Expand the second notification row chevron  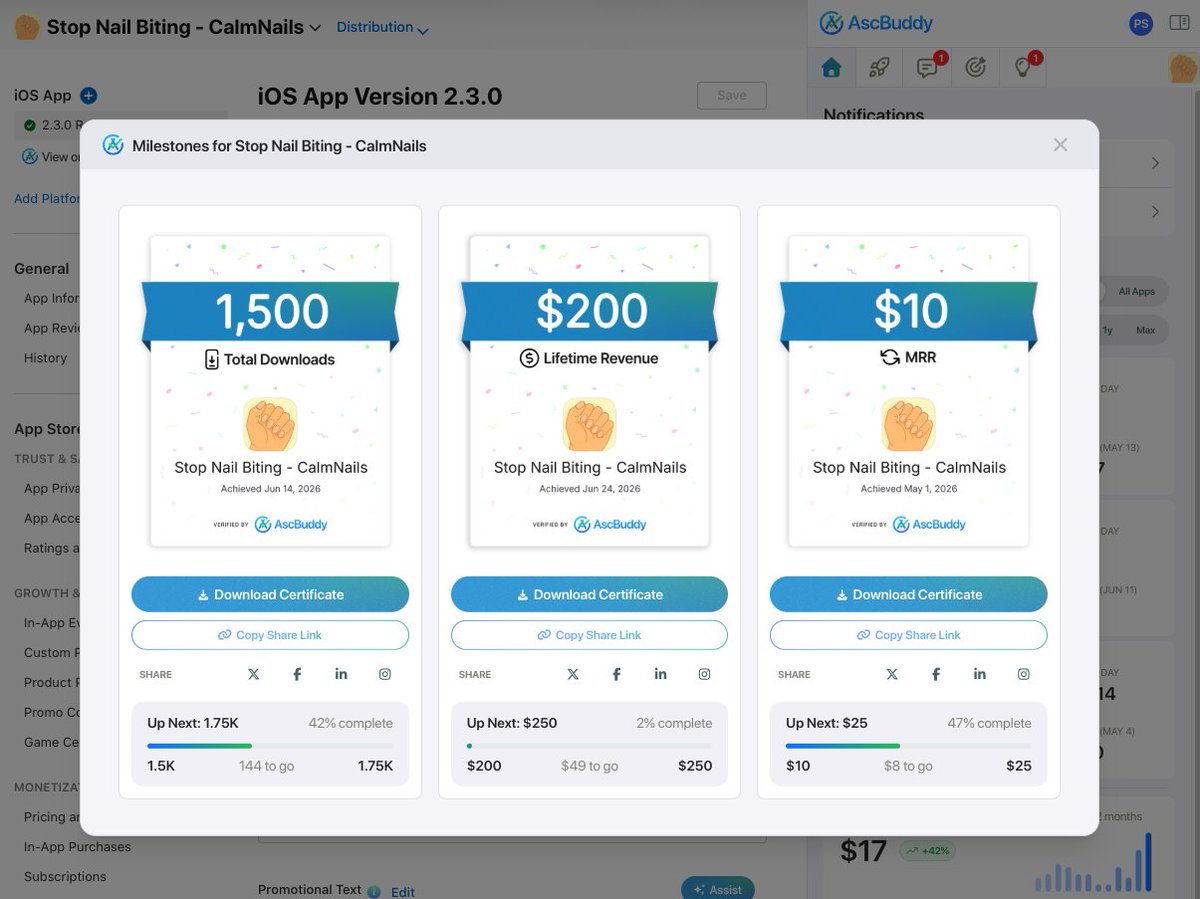1155,212
